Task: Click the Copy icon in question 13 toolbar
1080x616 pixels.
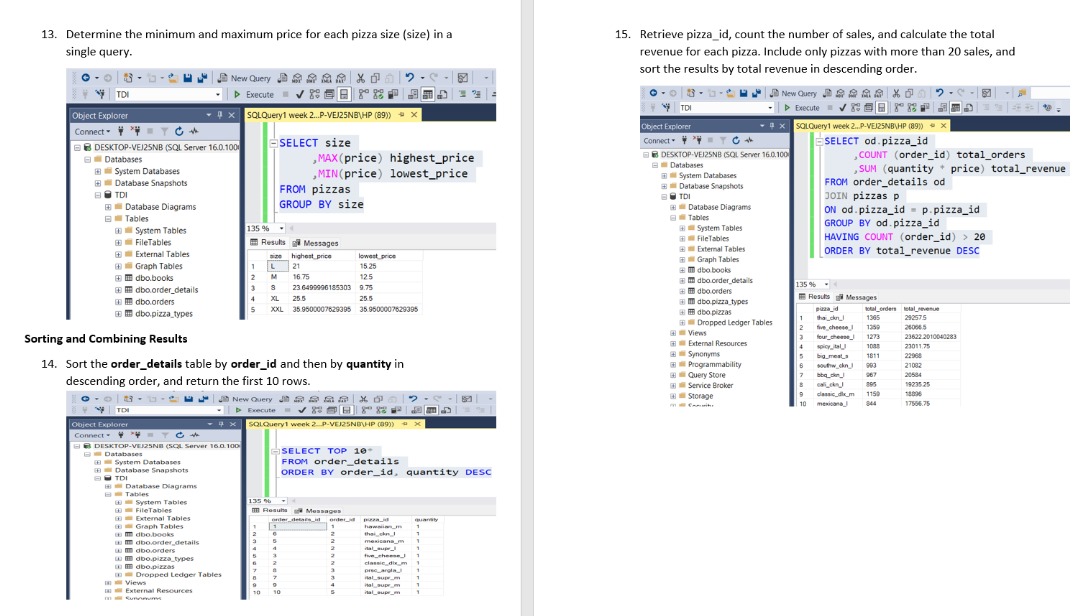Action: (x=375, y=78)
